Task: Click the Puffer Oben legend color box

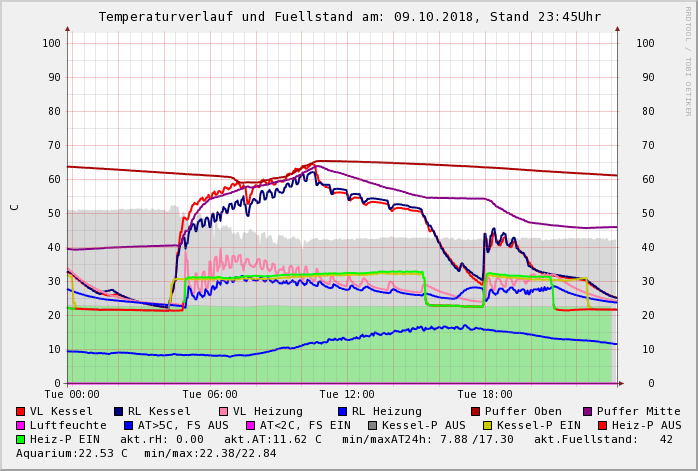Action: click(x=476, y=412)
